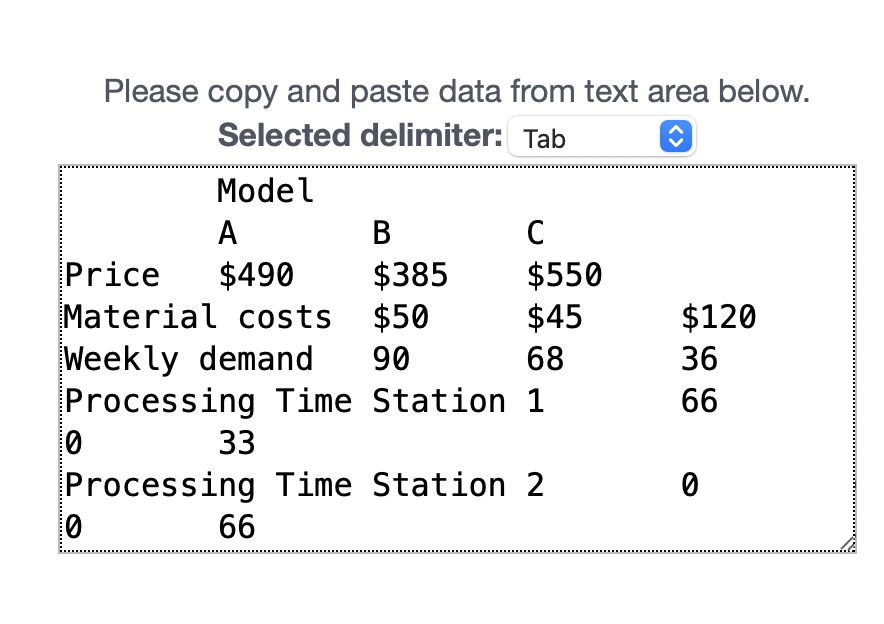Screen dimensions: 884x624
Task: Click the blue stepper chevrons on delimiter selector
Action: pyautogui.click(x=676, y=136)
